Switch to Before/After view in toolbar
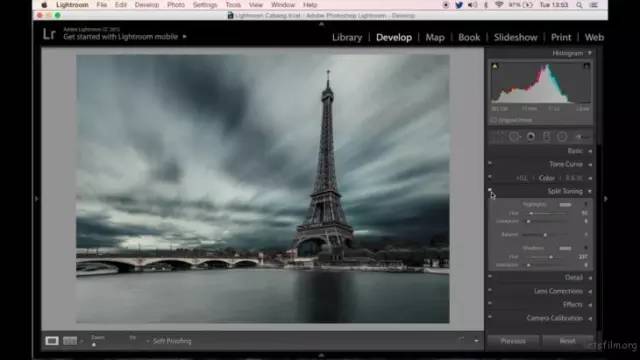640x360 pixels. [x=70, y=341]
